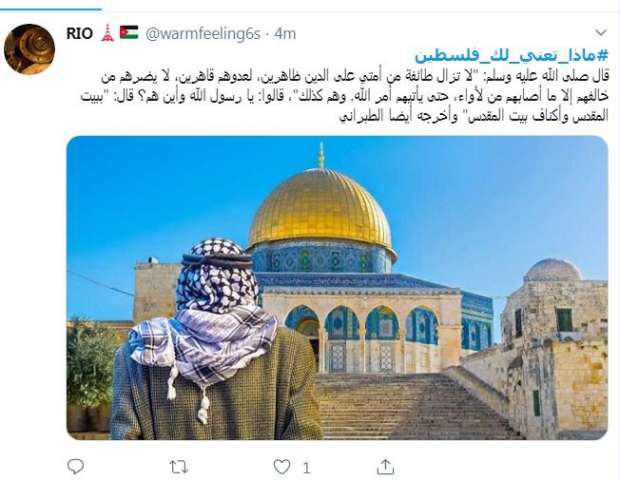The height and width of the screenshot is (480, 620).
Task: Click the last line of Arabic tweet text
Action: (x=474, y=116)
